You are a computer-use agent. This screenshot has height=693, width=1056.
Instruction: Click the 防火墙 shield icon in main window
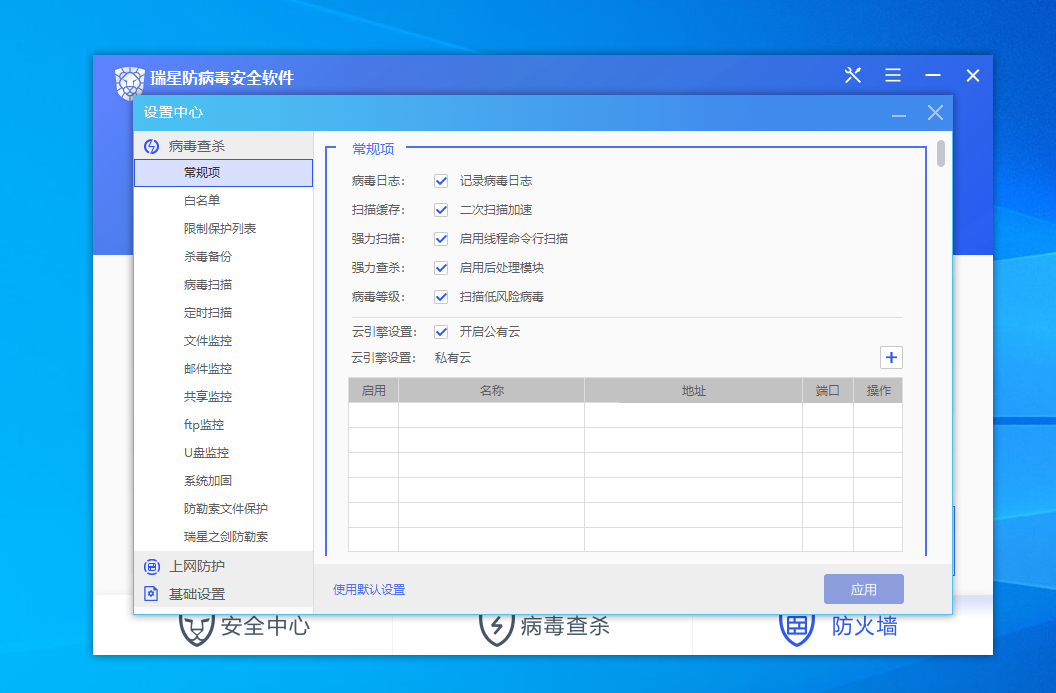[797, 629]
